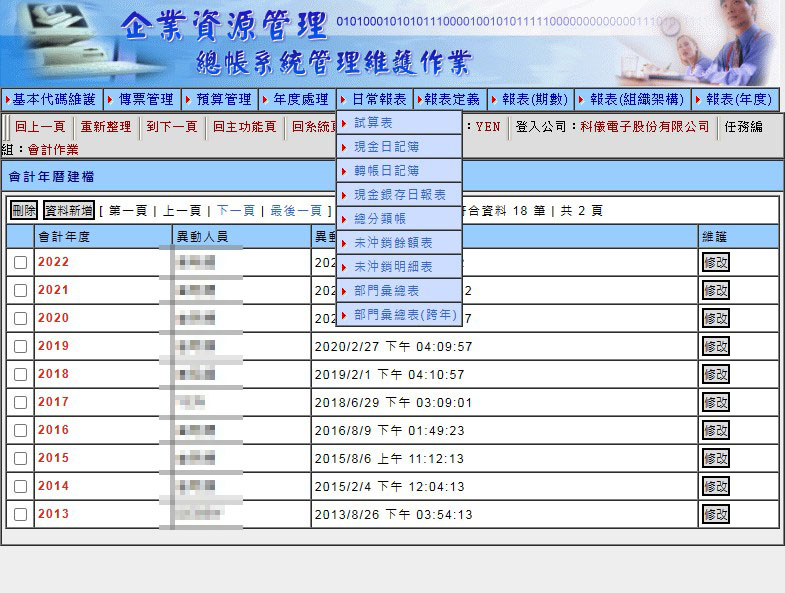This screenshot has height=593, width=785.
Task: Open the 報表(期數) menu
Action: pos(531,100)
